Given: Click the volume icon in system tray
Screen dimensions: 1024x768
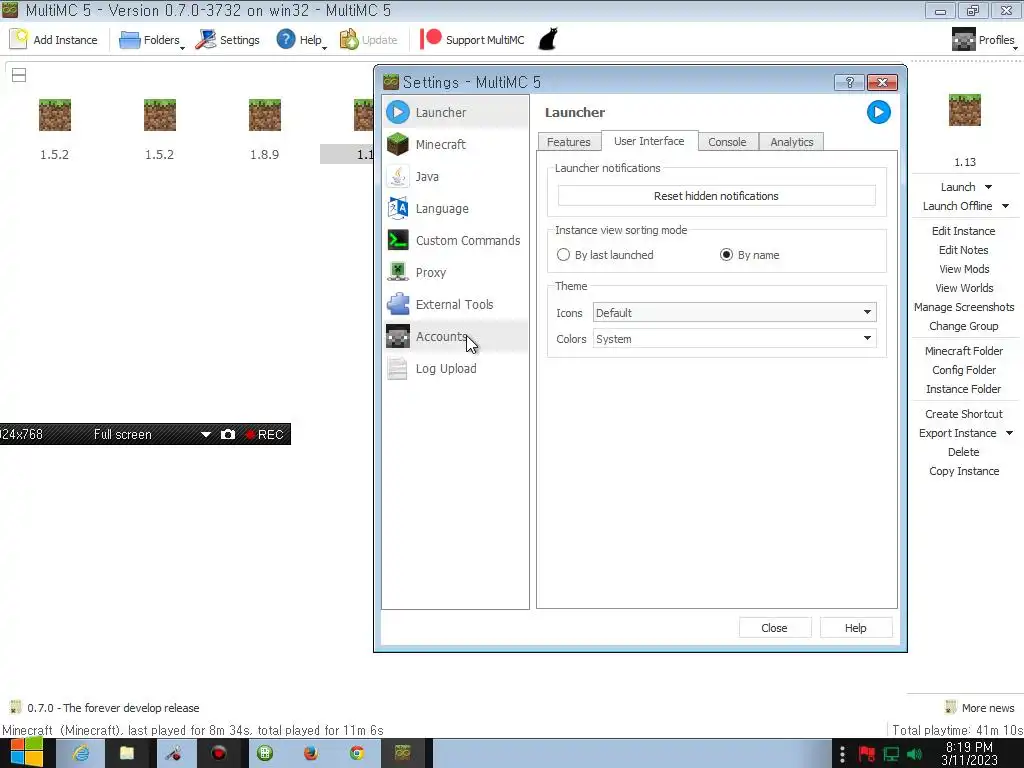Looking at the screenshot, I should [914, 754].
